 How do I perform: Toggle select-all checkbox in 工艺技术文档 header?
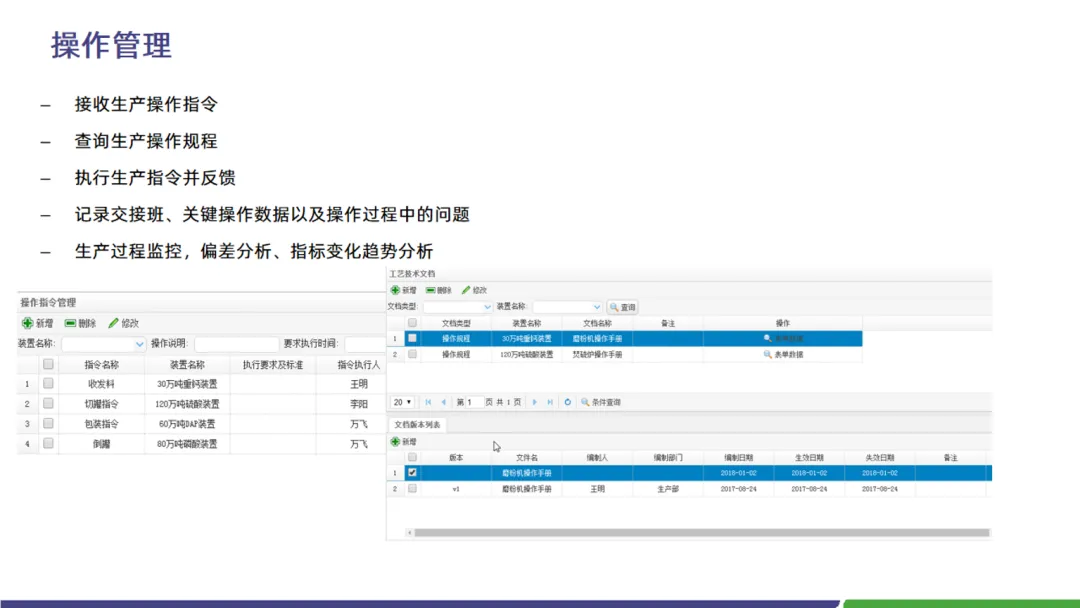(412, 322)
